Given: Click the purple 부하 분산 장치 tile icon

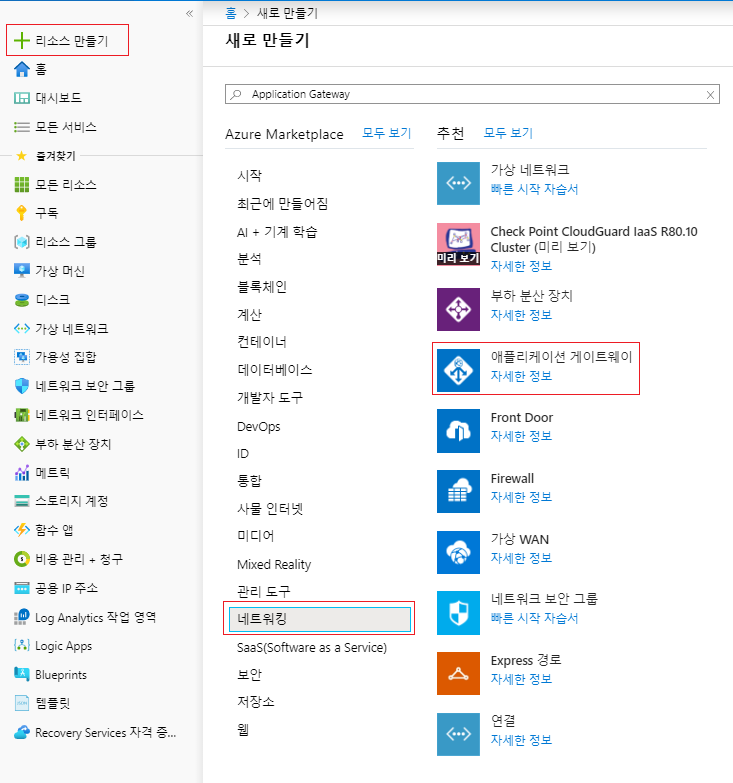Looking at the screenshot, I should [x=458, y=309].
